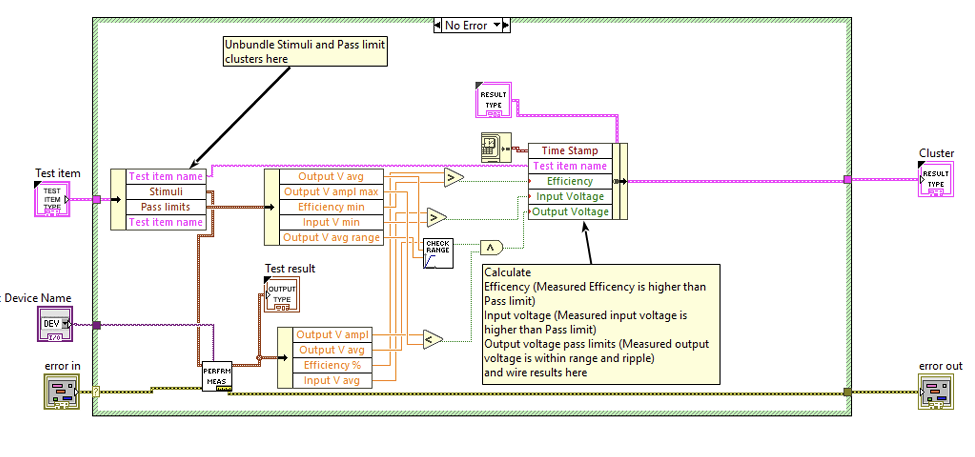The height and width of the screenshot is (457, 975).
Task: Select the Test item cluster control terminal
Action: (52, 199)
